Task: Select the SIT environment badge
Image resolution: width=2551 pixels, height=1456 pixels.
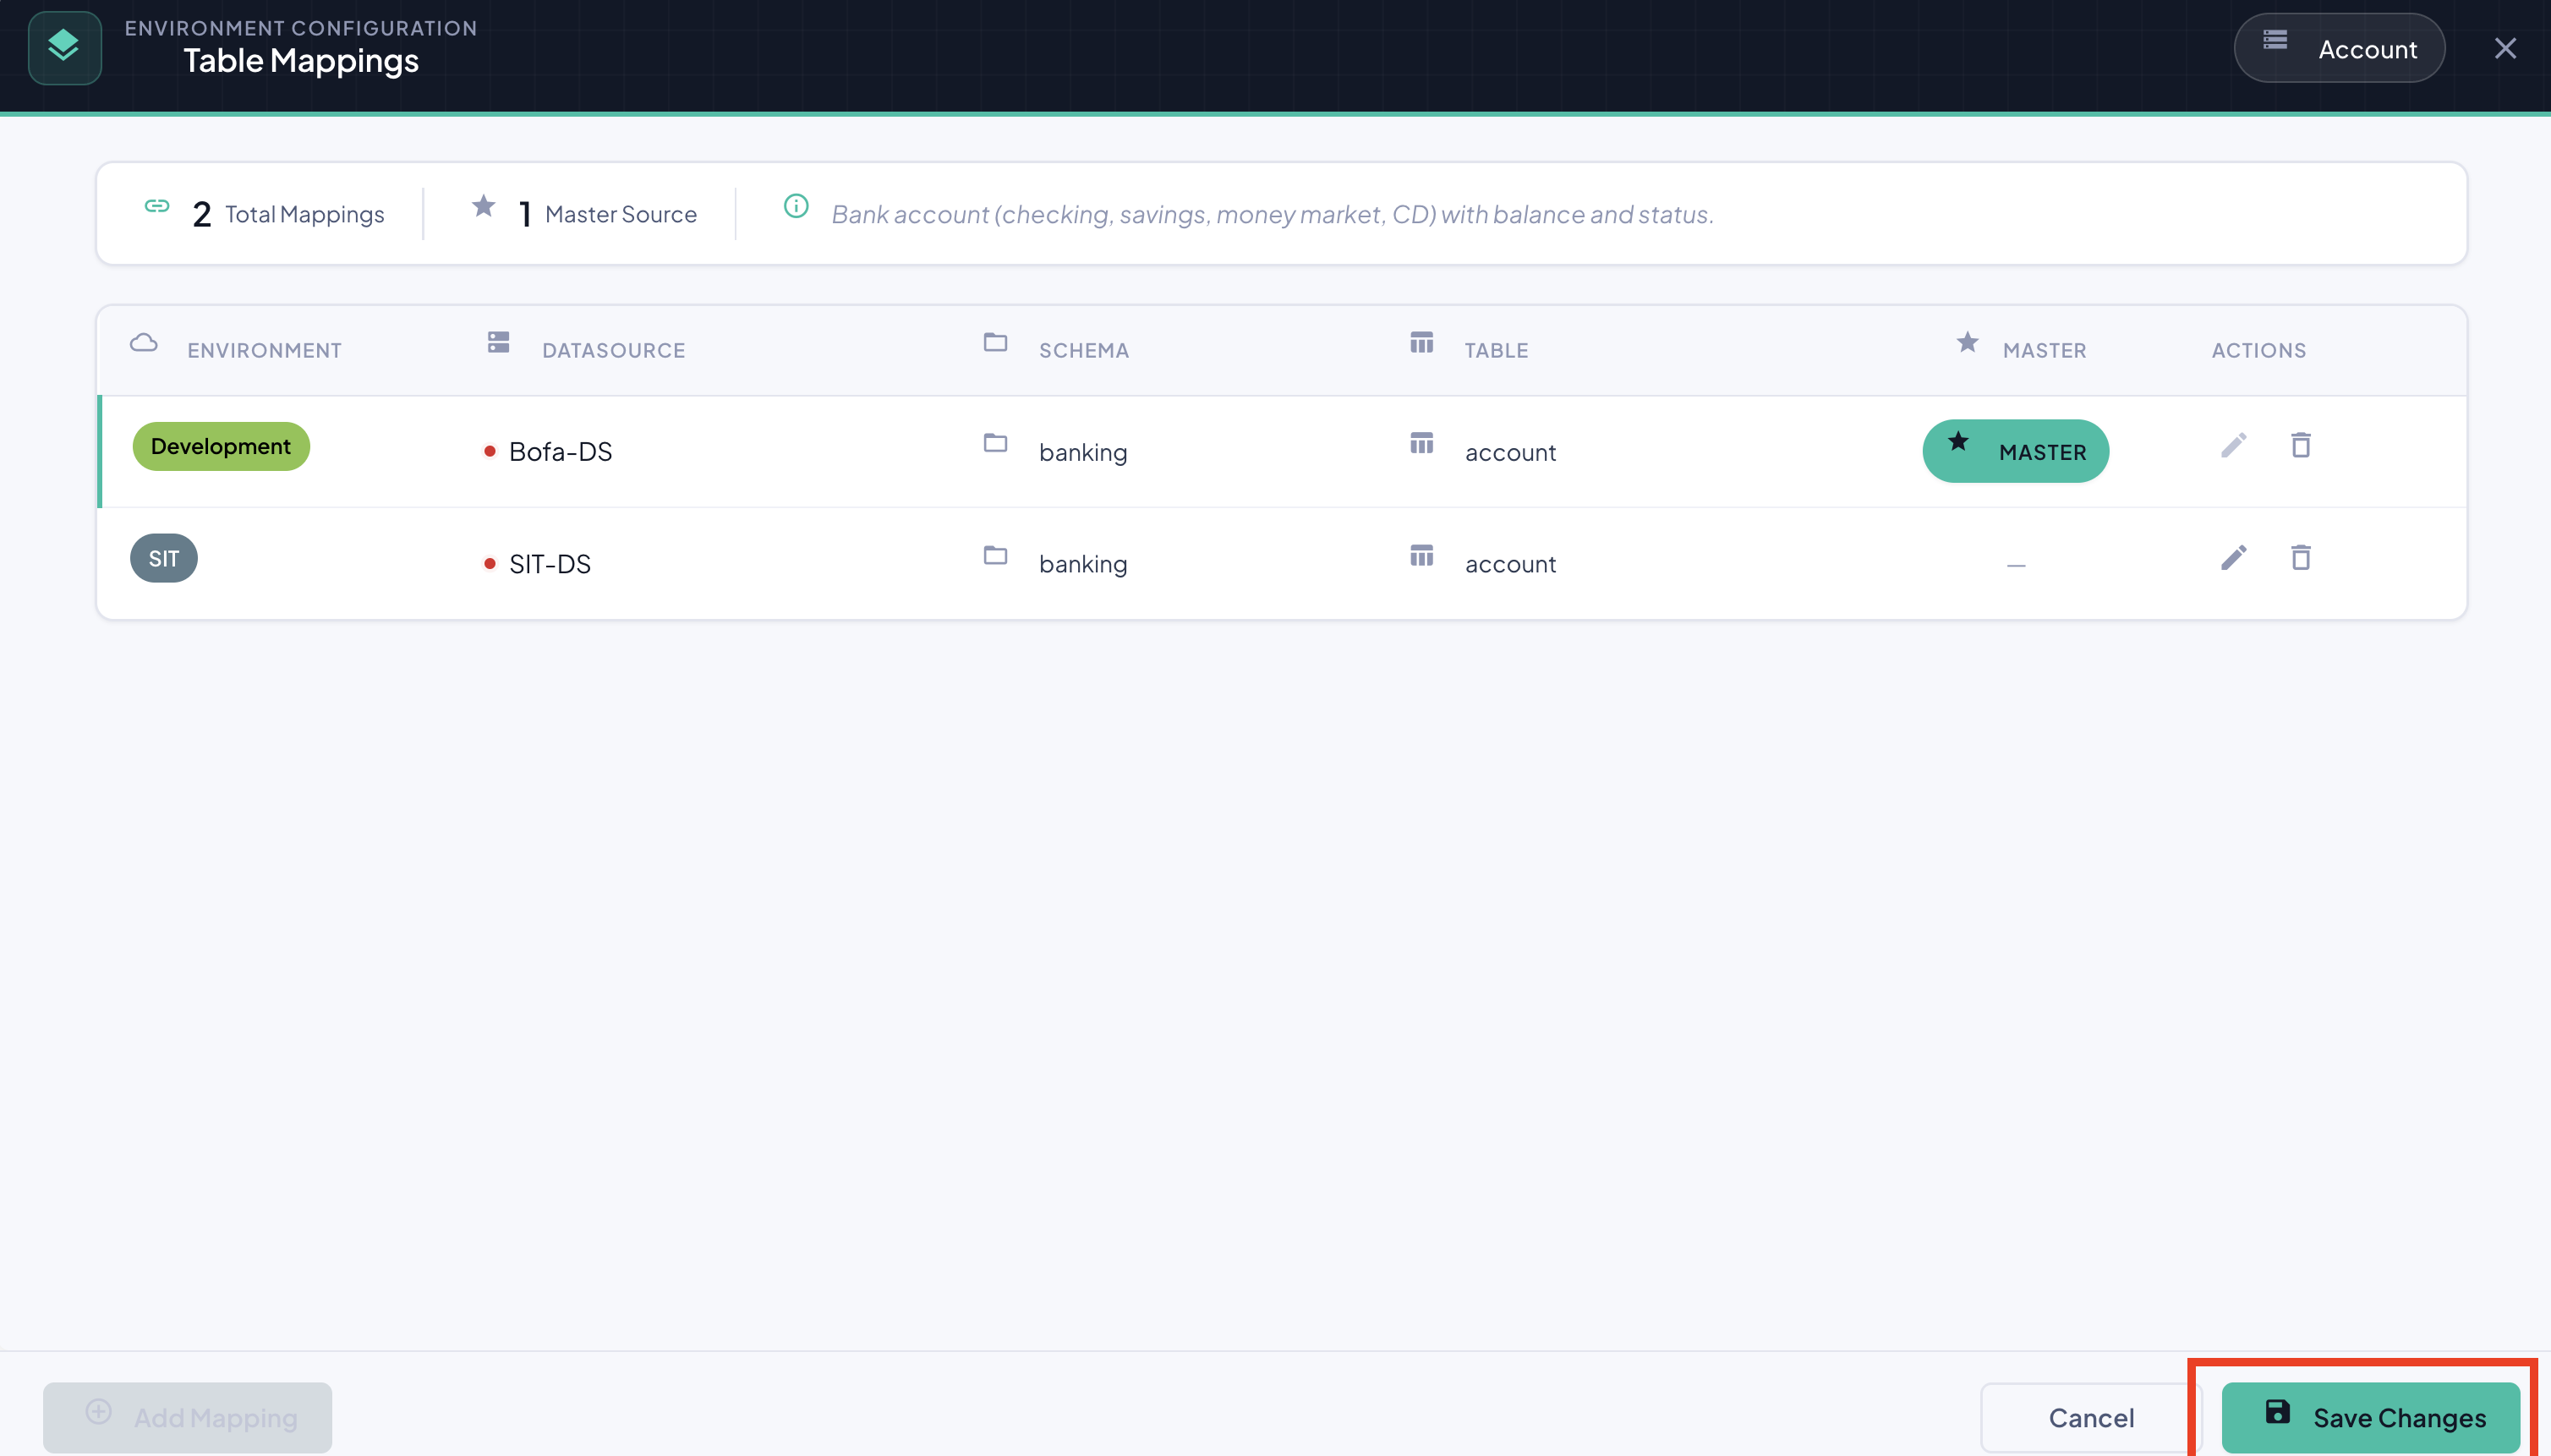Action: 164,558
